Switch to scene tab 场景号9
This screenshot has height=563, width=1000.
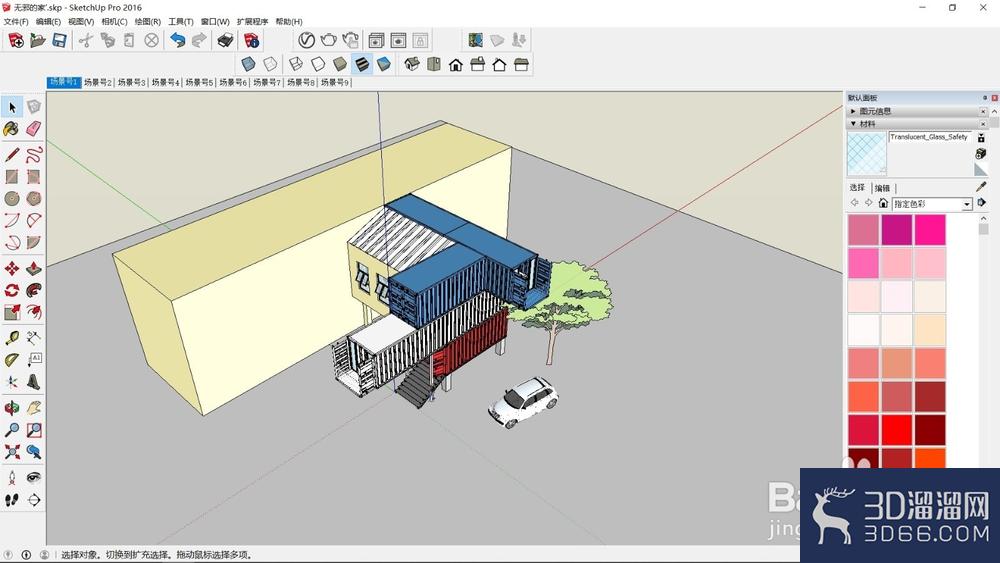[334, 82]
